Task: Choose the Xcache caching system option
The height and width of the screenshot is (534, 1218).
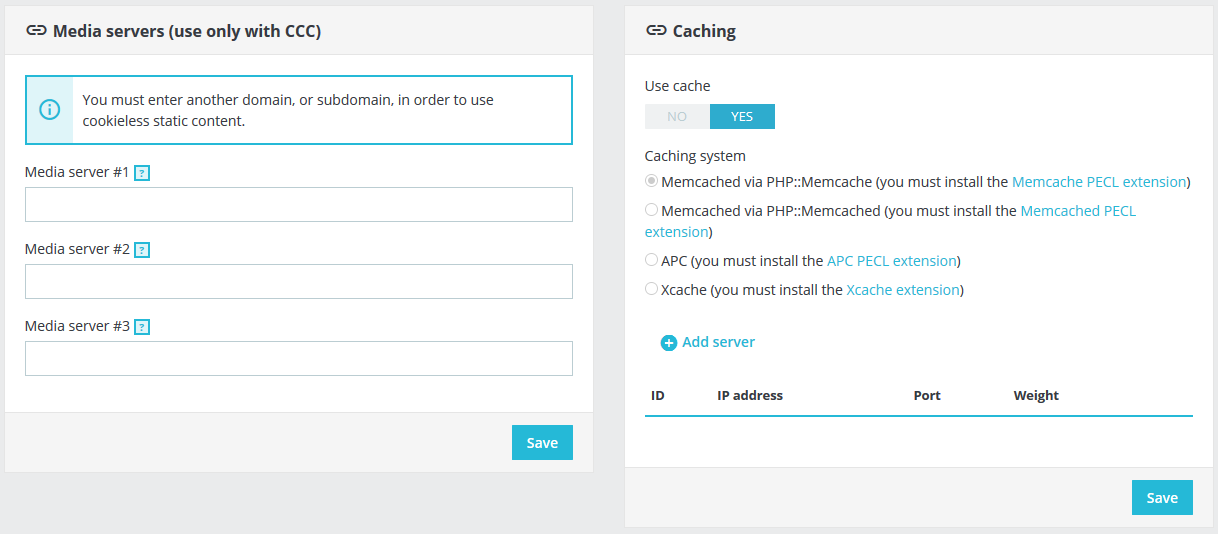Action: point(652,290)
